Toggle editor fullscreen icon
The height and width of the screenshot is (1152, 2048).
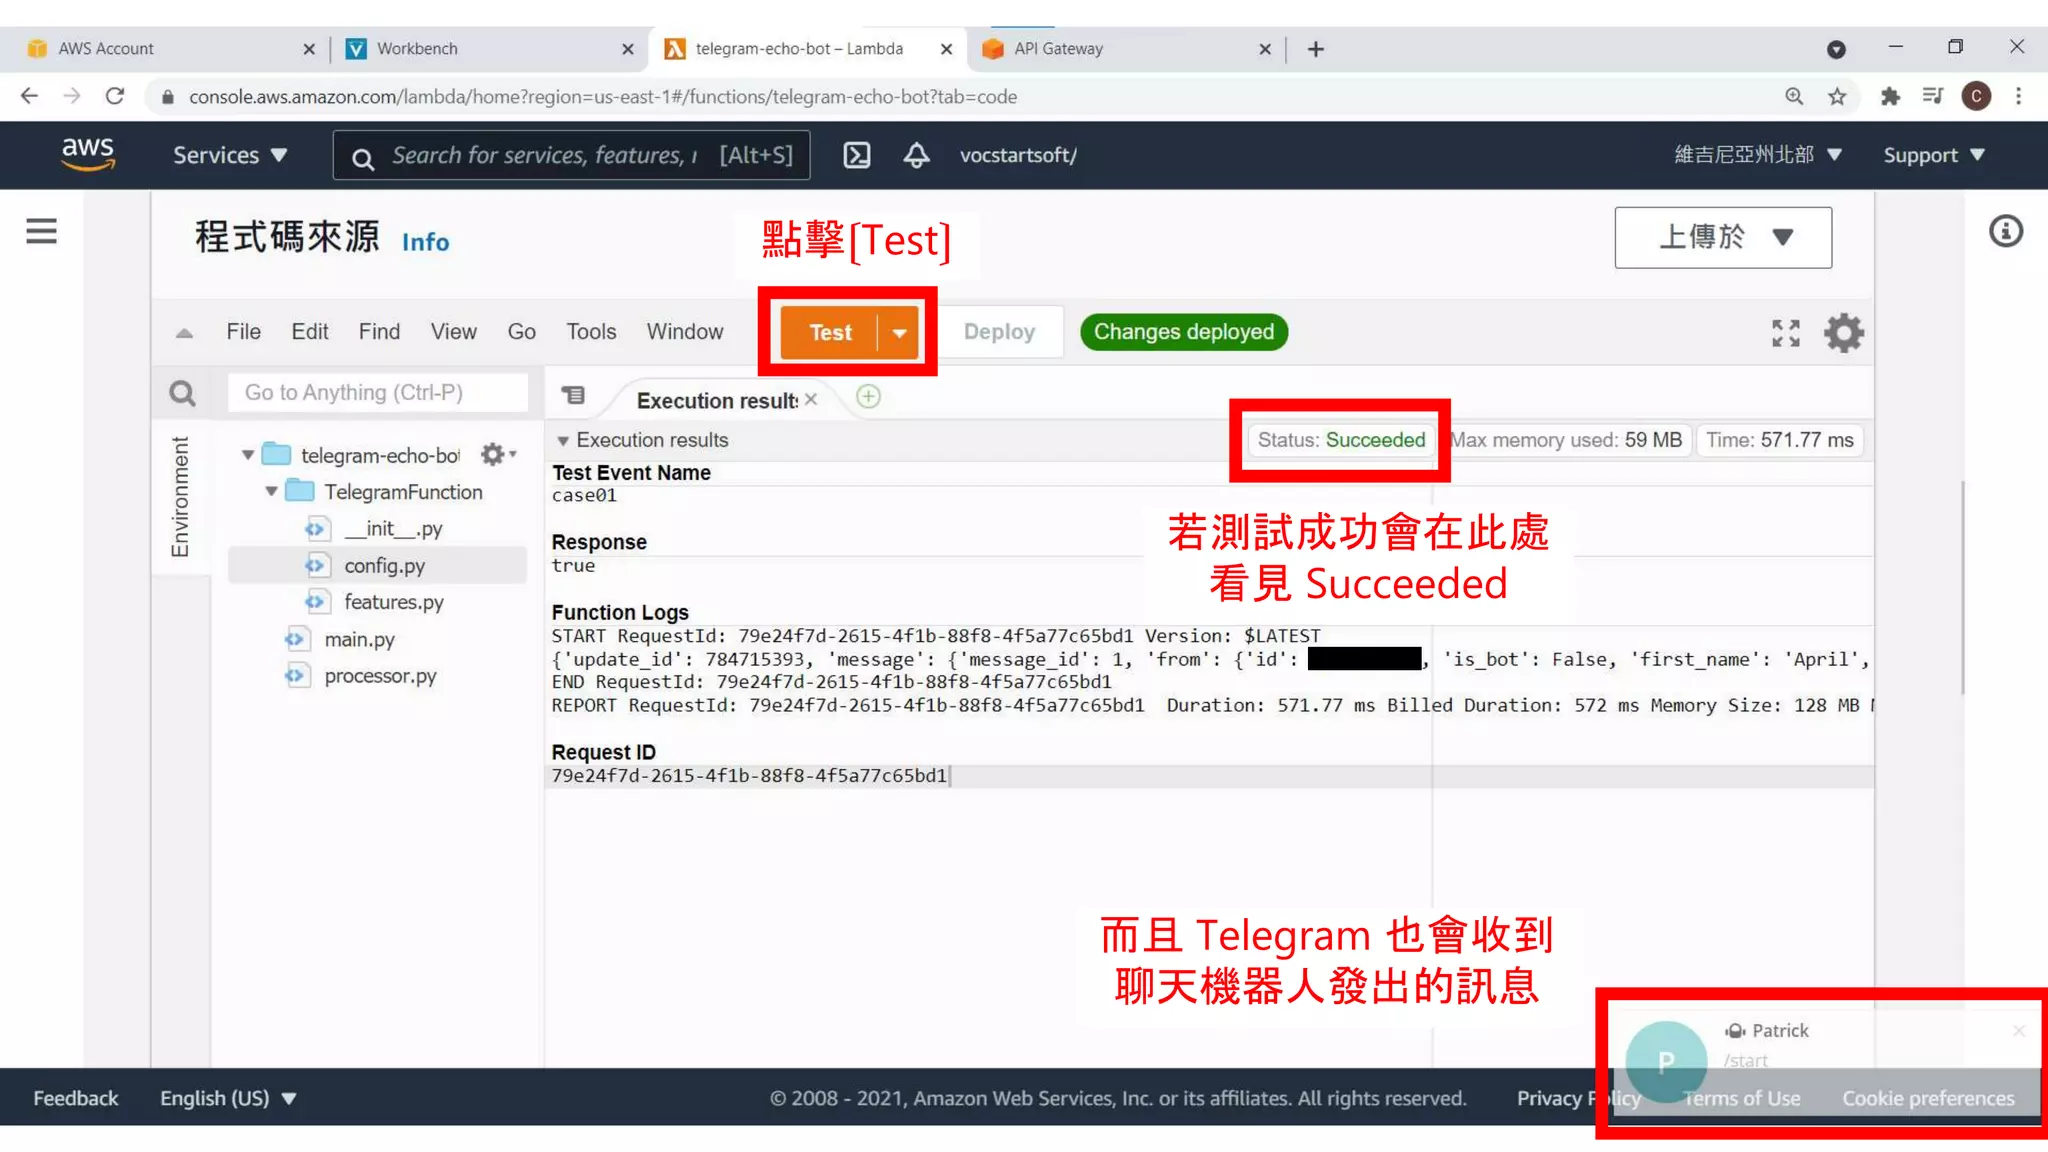coord(1786,333)
